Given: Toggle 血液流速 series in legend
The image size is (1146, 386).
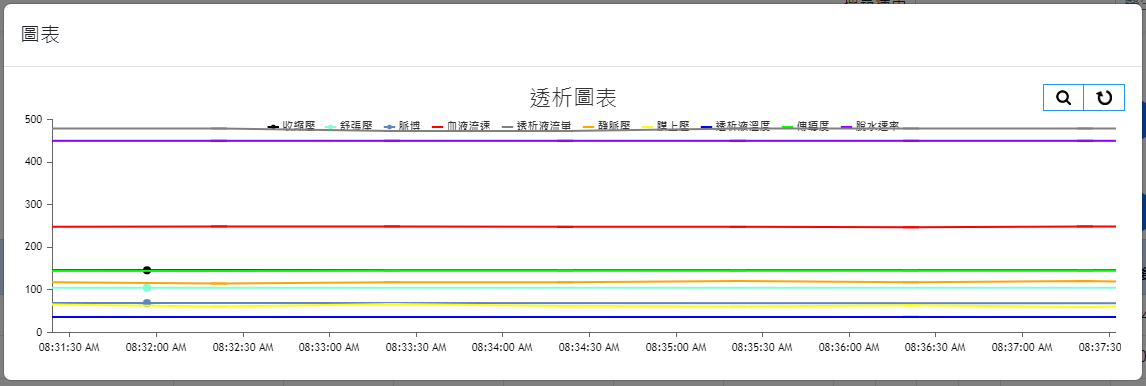Looking at the screenshot, I should coord(461,126).
